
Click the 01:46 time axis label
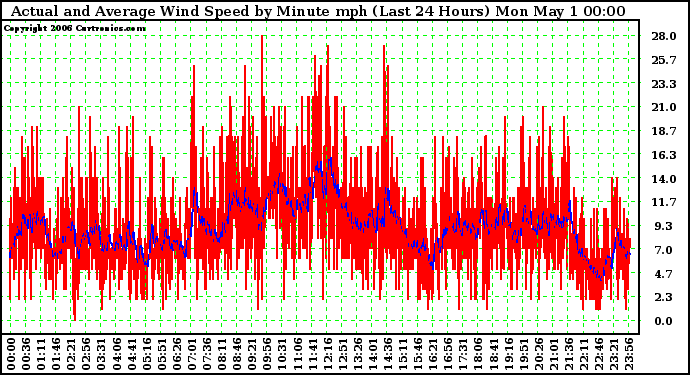(56, 354)
